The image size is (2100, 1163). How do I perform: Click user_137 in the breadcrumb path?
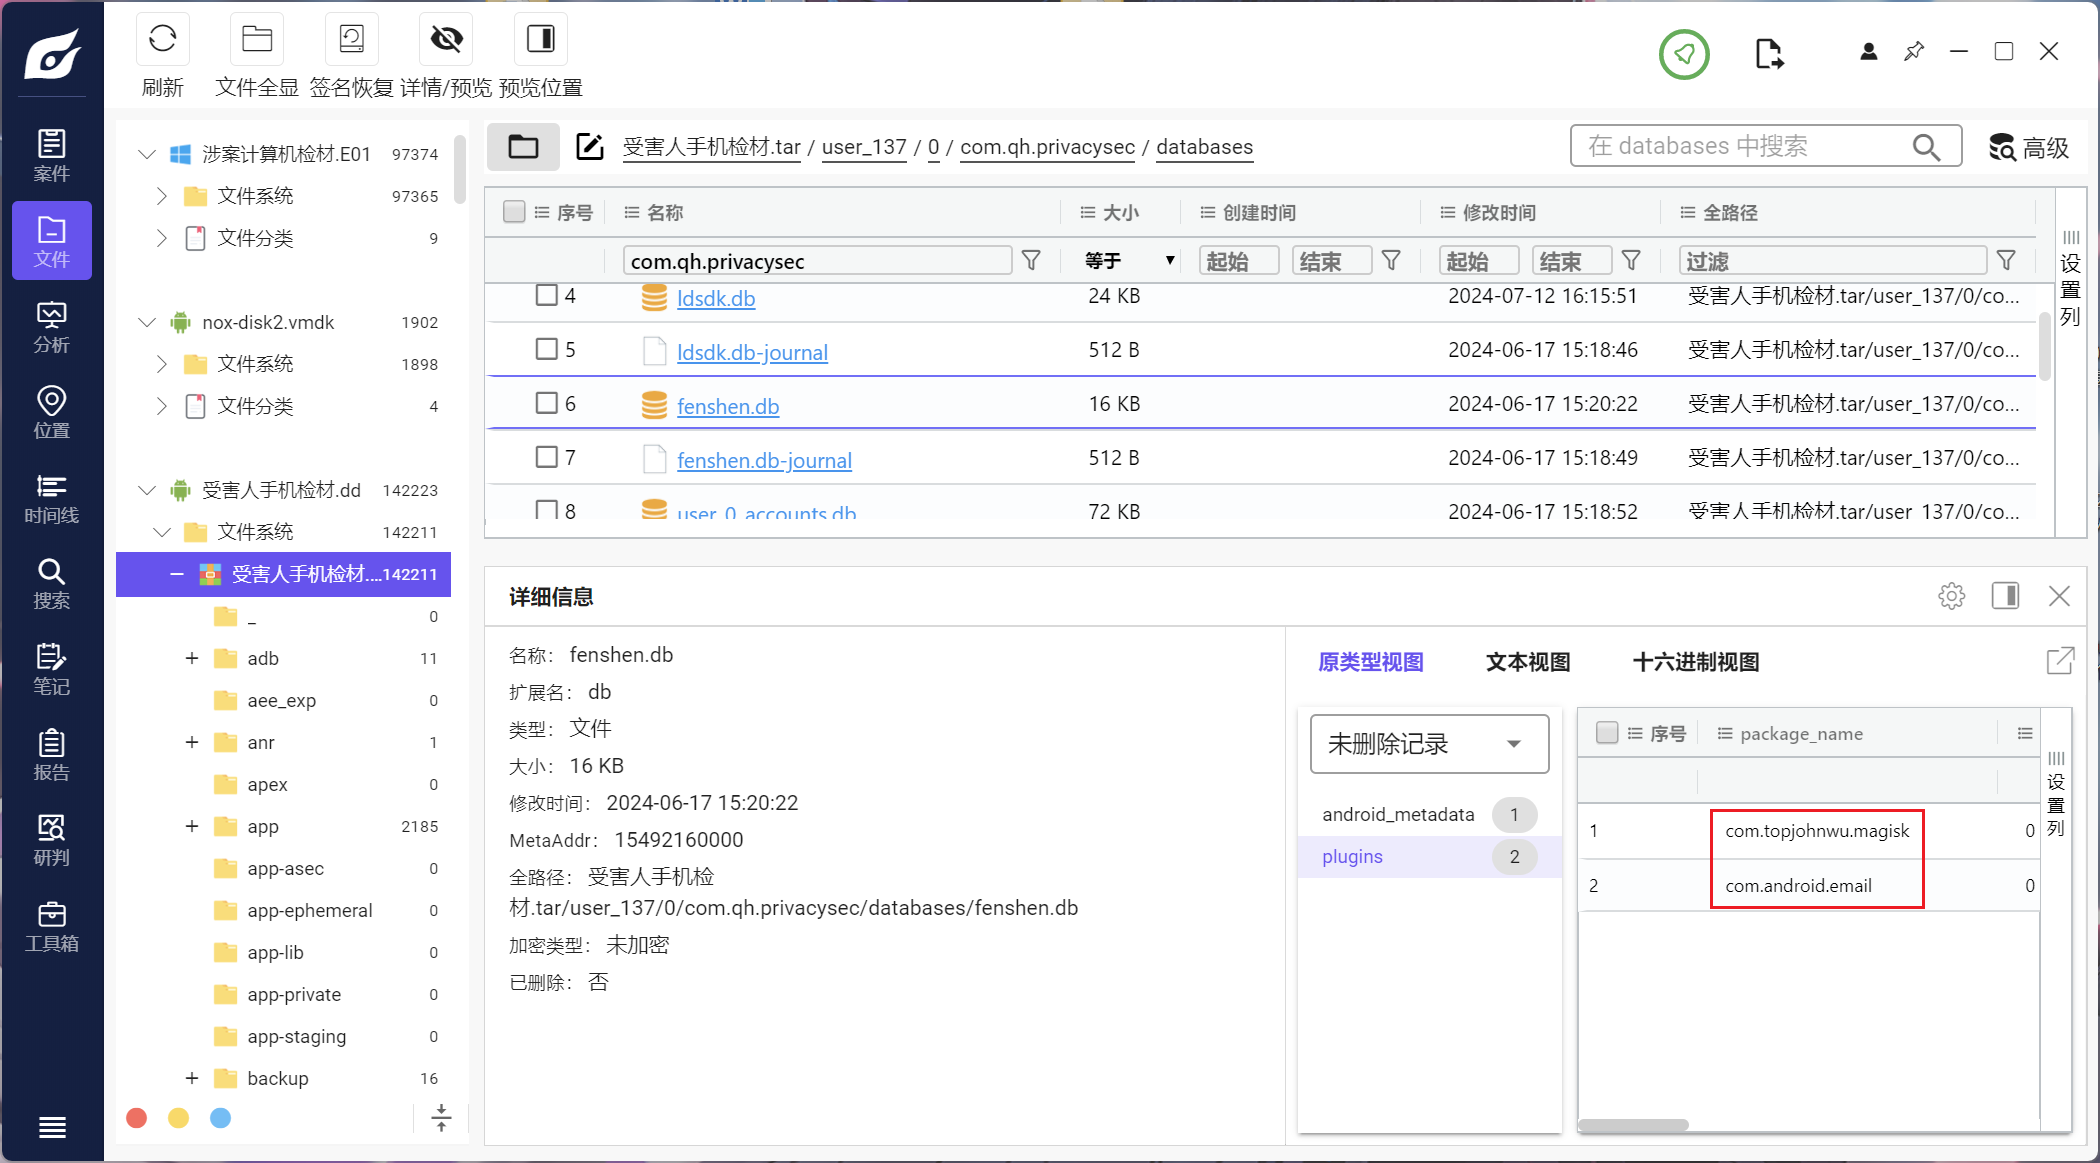pyautogui.click(x=864, y=147)
